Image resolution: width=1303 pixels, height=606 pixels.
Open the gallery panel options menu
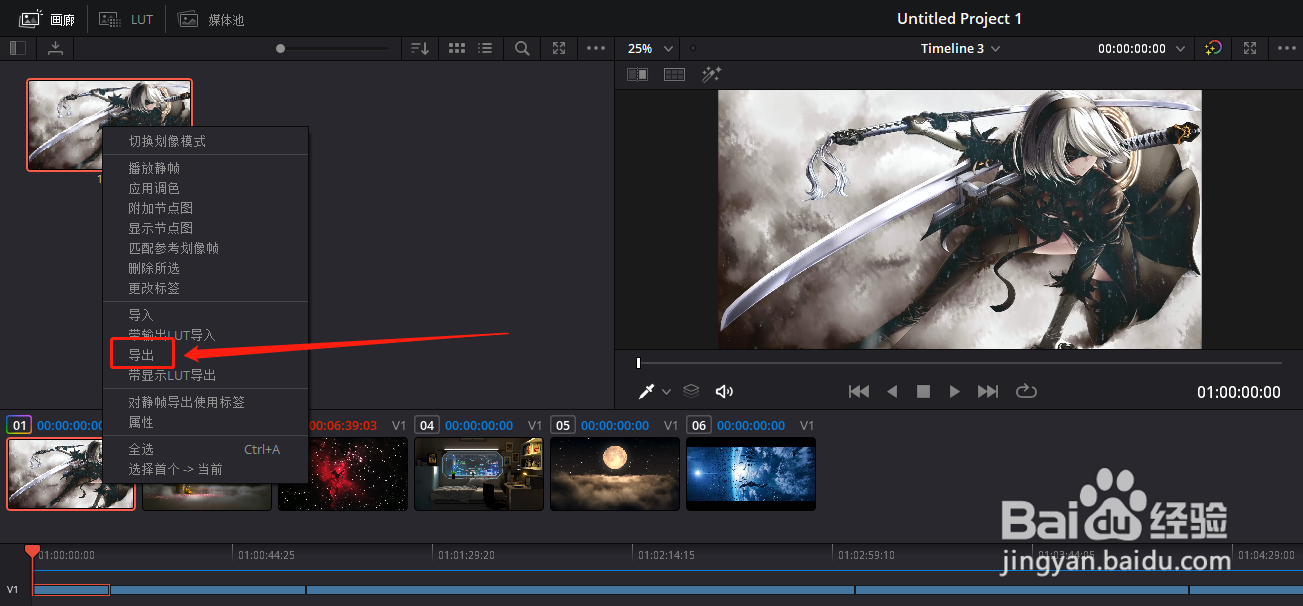coord(596,48)
